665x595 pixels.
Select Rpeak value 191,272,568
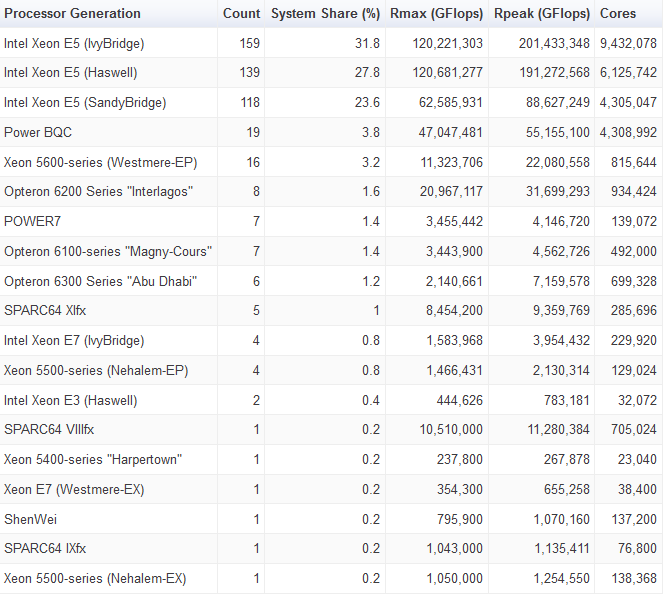pyautogui.click(x=555, y=73)
